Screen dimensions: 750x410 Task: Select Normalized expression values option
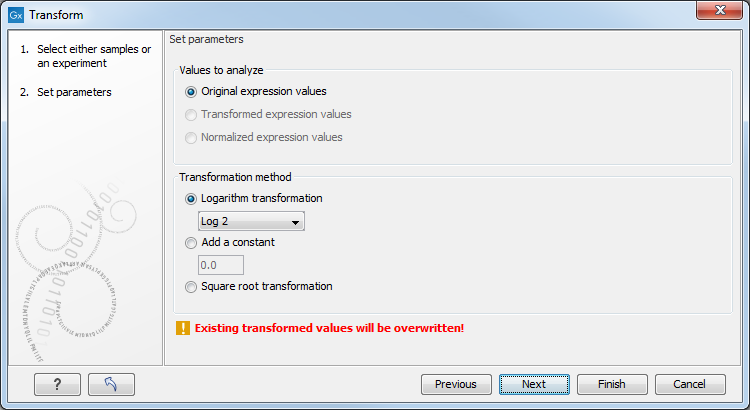192,137
